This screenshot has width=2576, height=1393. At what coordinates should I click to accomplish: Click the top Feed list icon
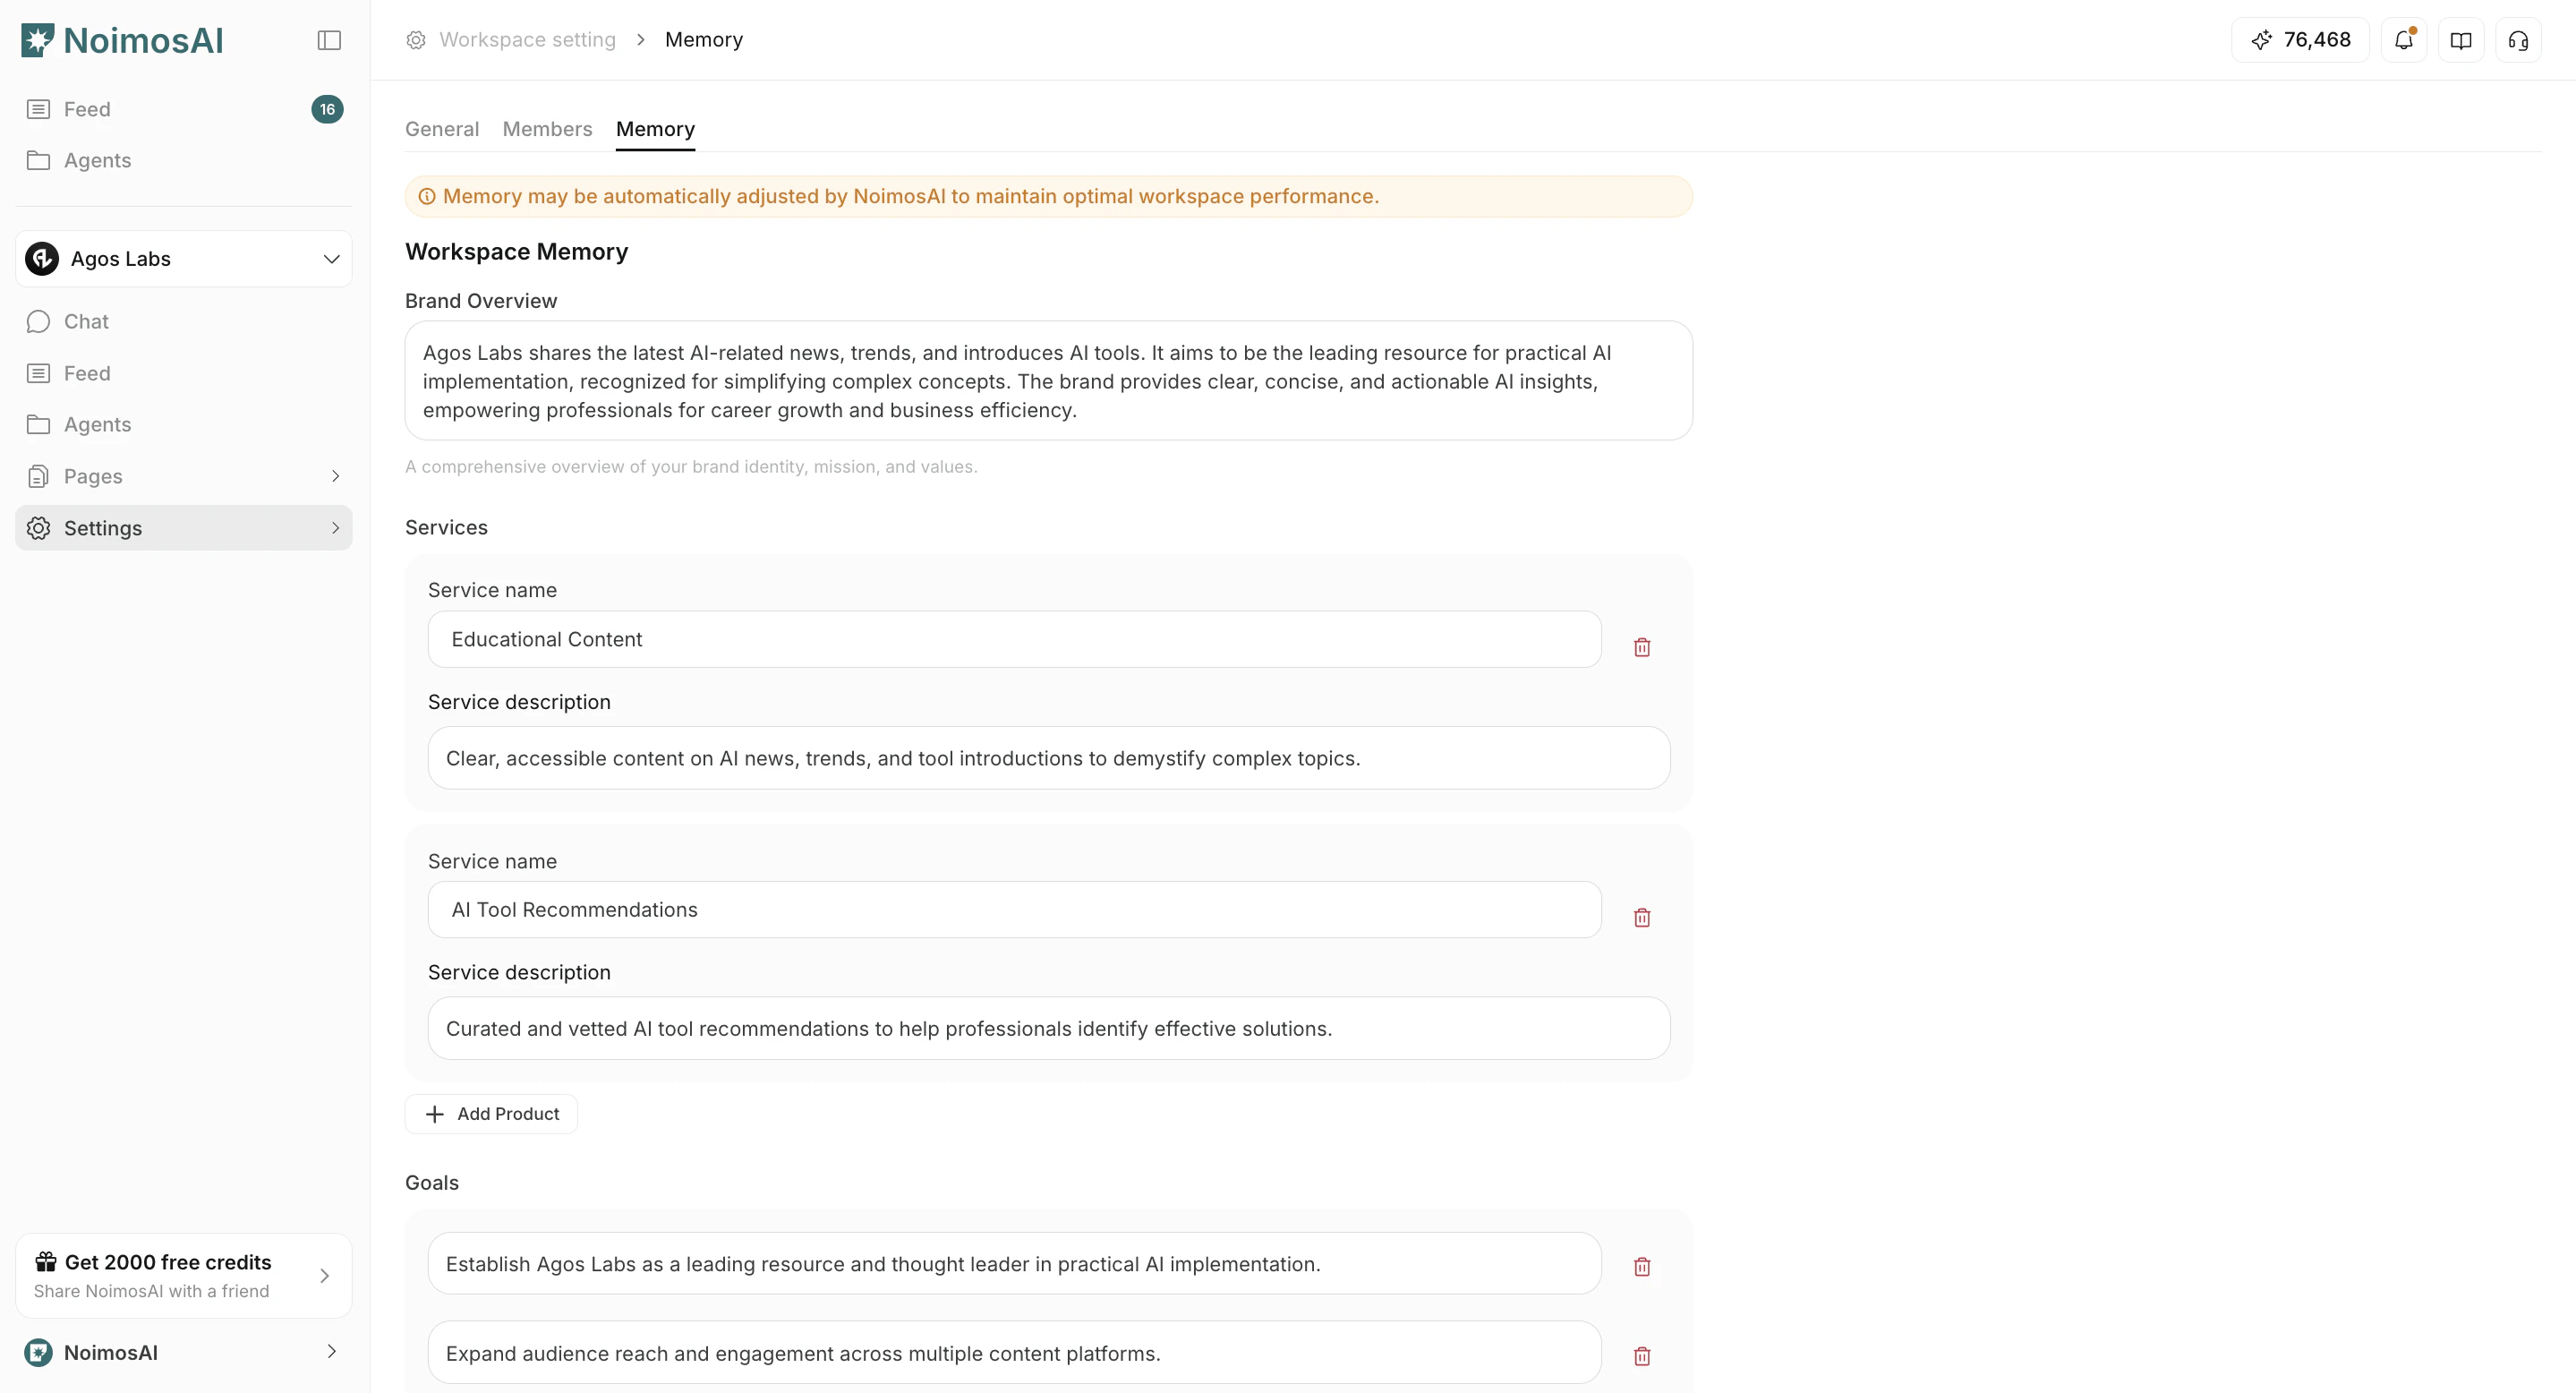tap(38, 109)
